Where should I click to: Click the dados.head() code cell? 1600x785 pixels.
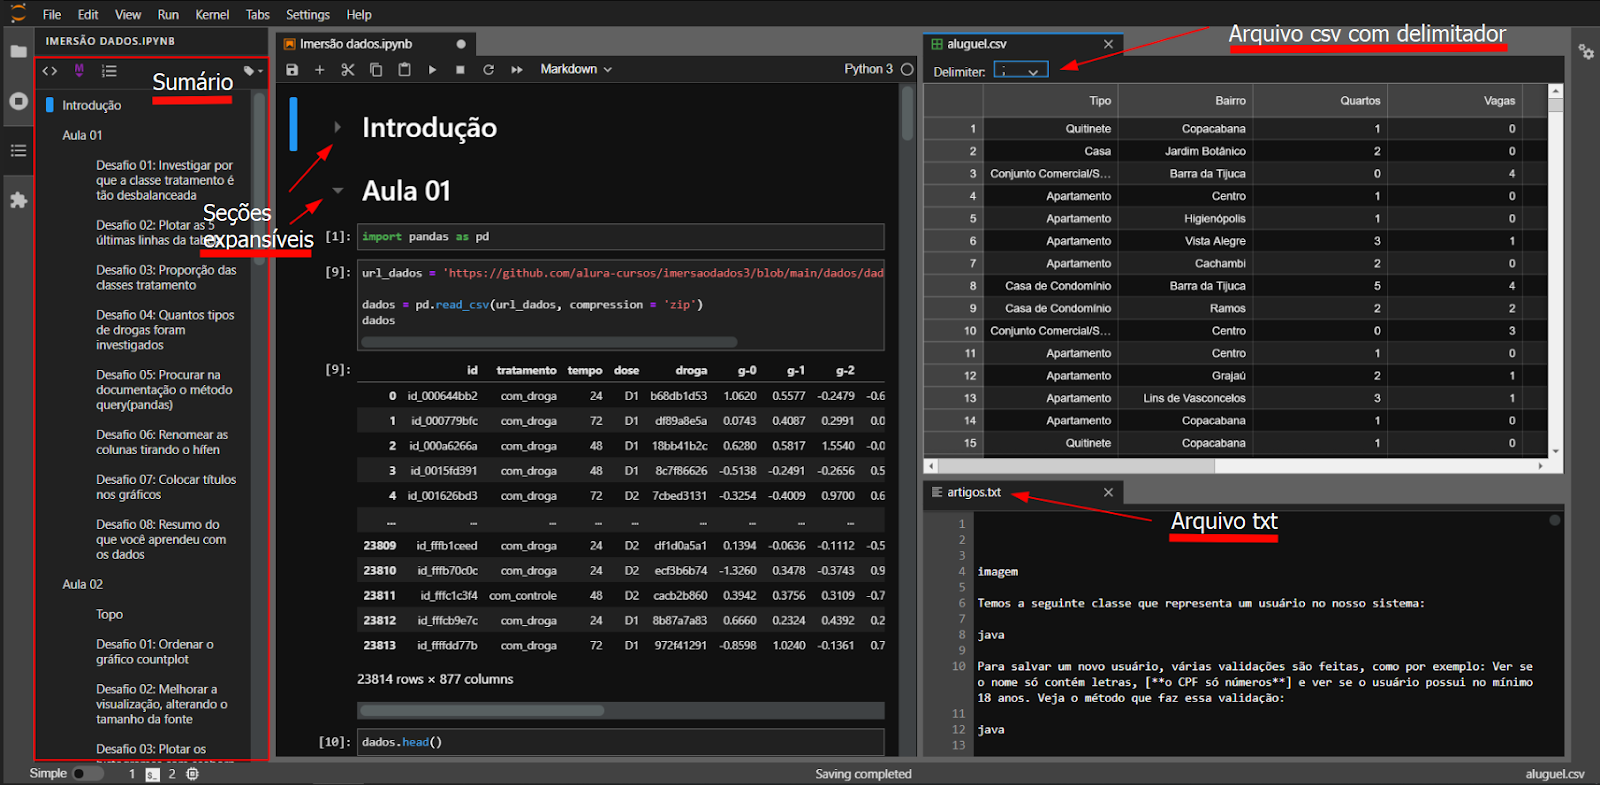tap(620, 742)
